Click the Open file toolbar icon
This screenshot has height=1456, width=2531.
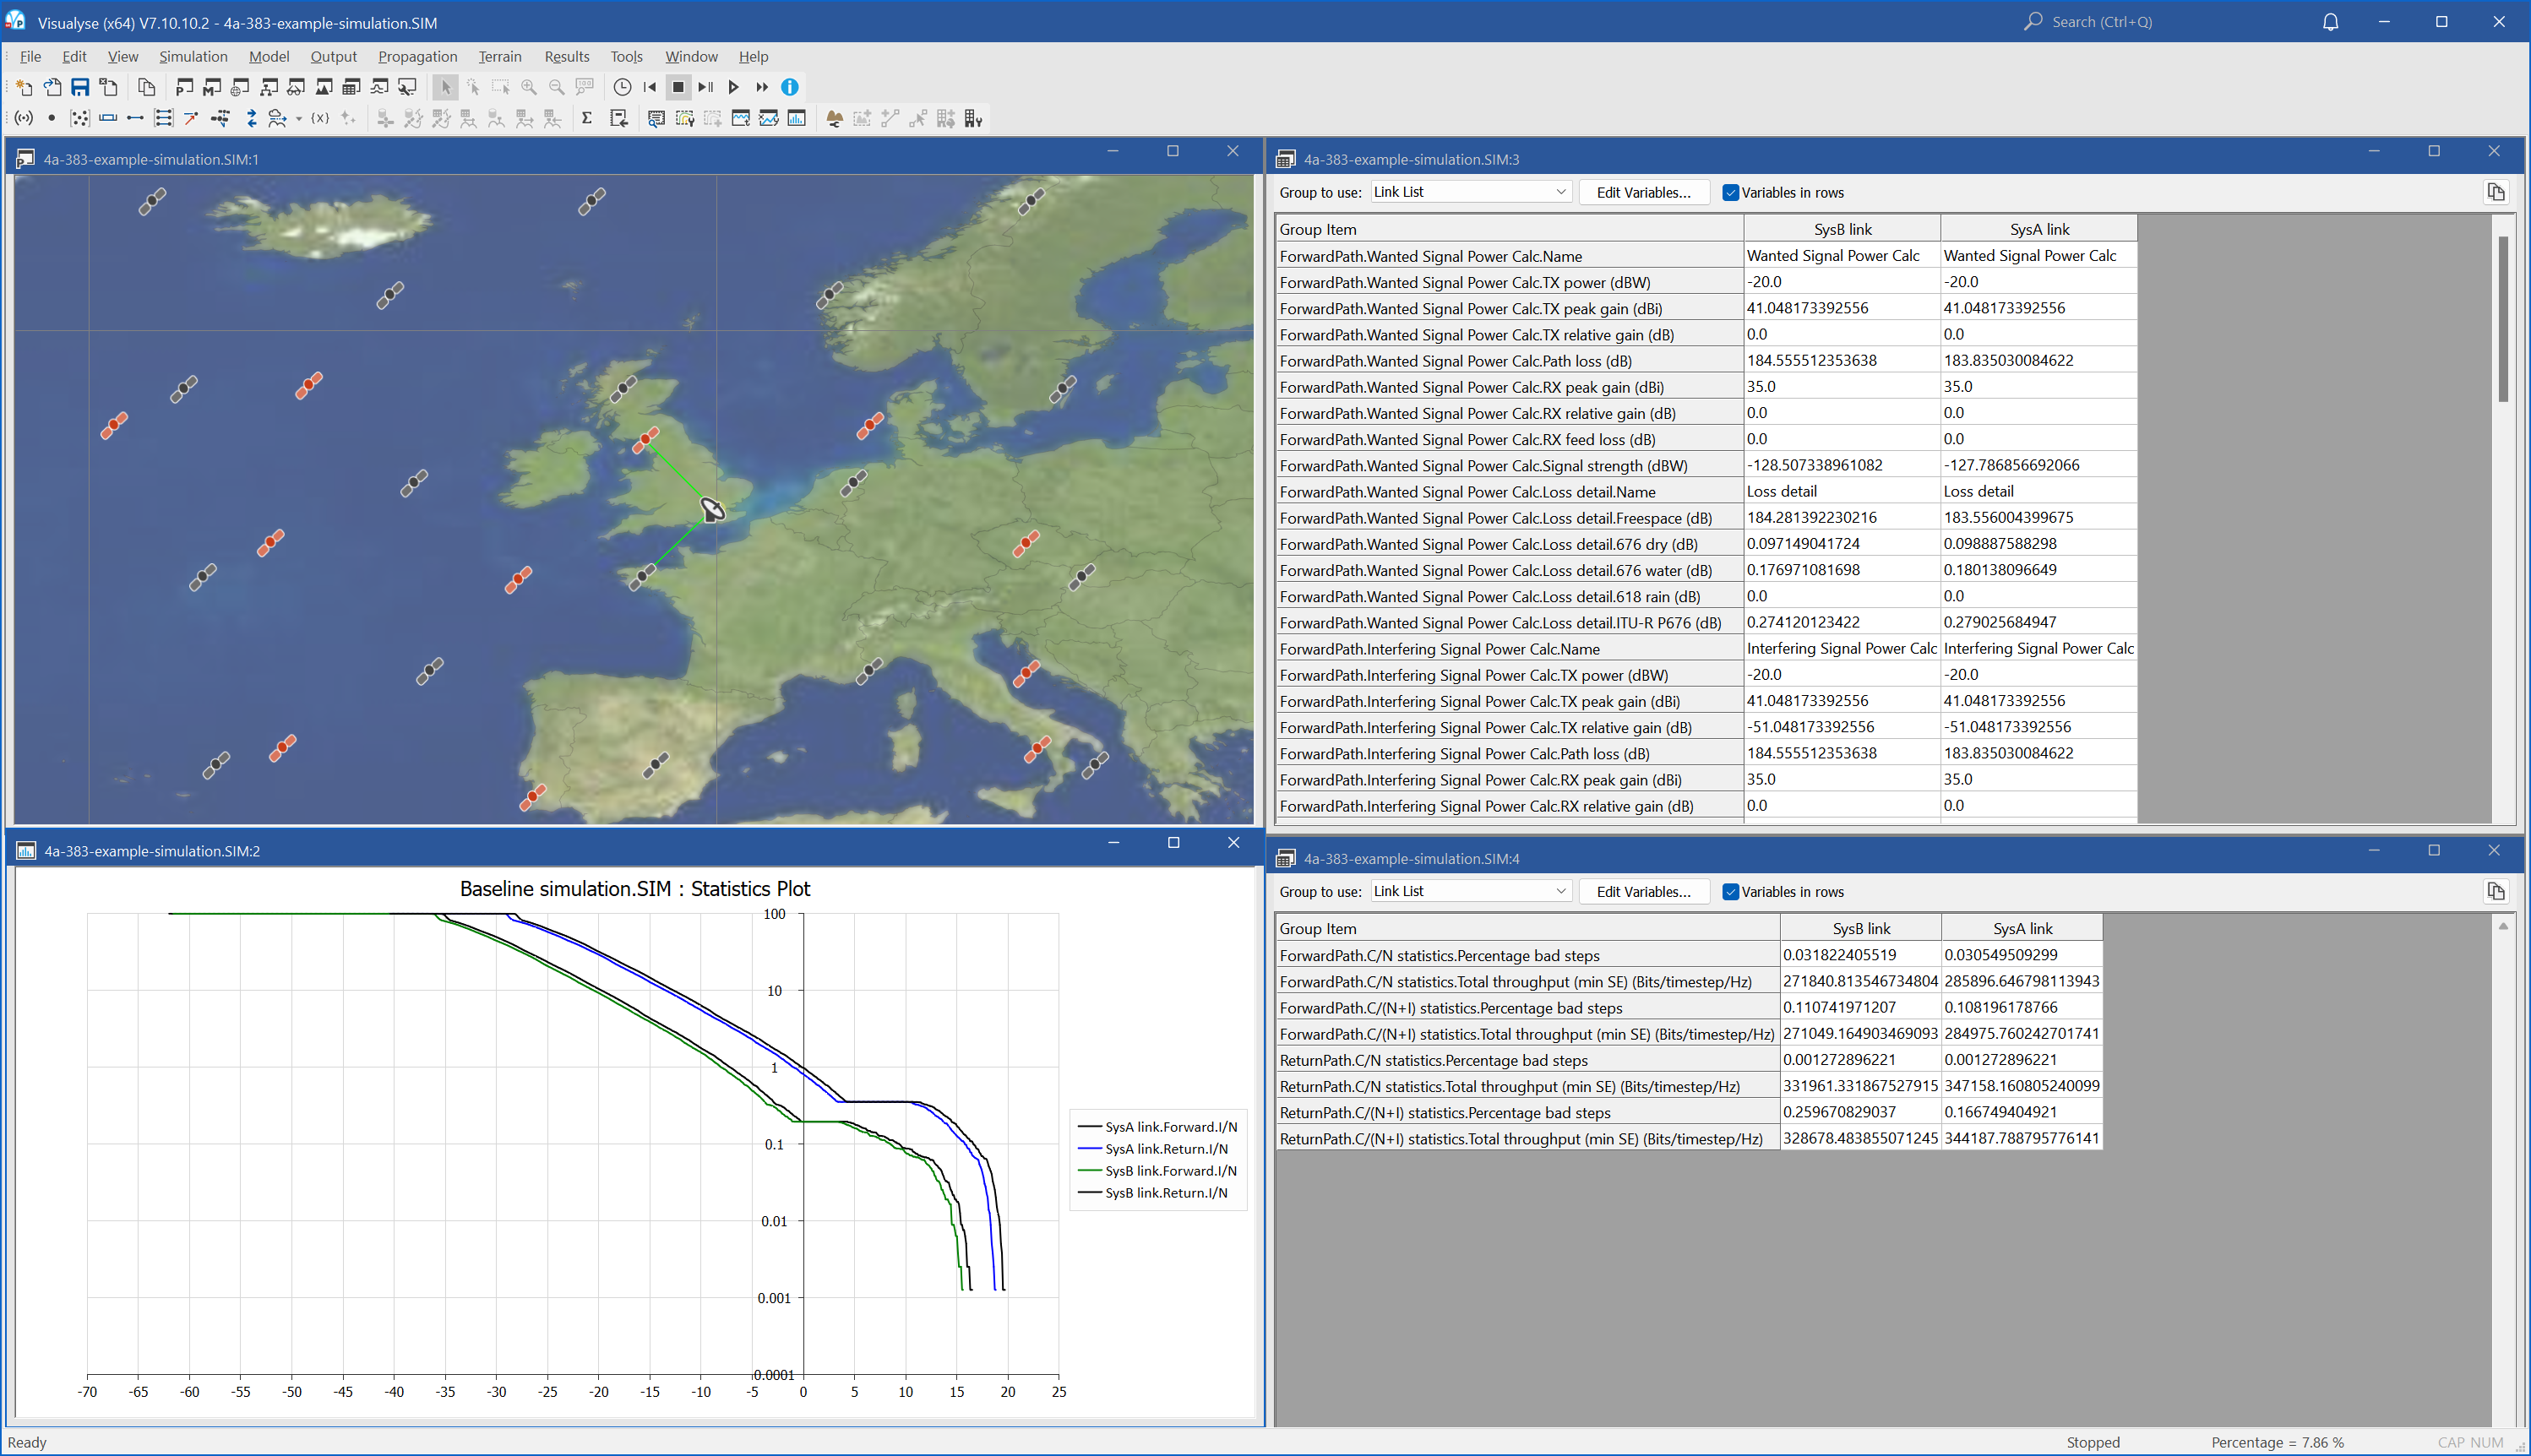[x=52, y=87]
